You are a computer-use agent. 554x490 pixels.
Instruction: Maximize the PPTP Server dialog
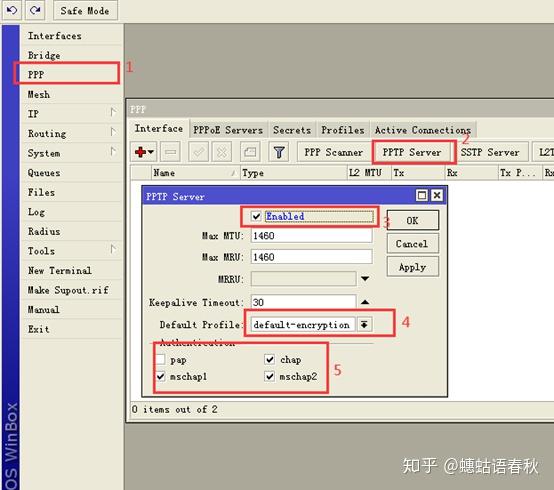tap(422, 195)
